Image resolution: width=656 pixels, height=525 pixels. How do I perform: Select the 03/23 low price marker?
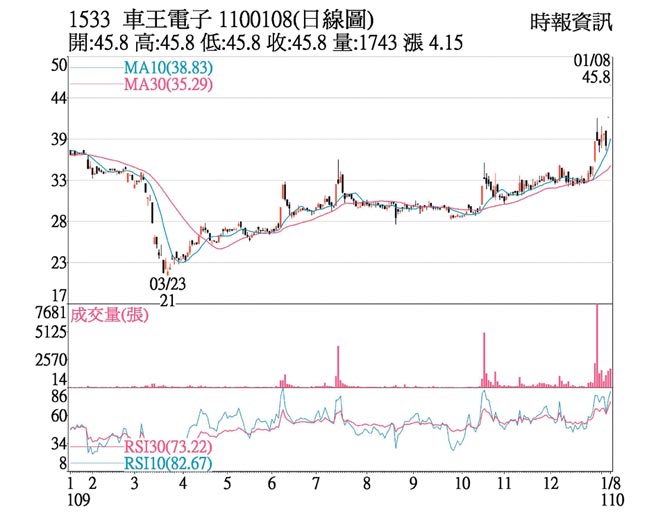click(168, 284)
